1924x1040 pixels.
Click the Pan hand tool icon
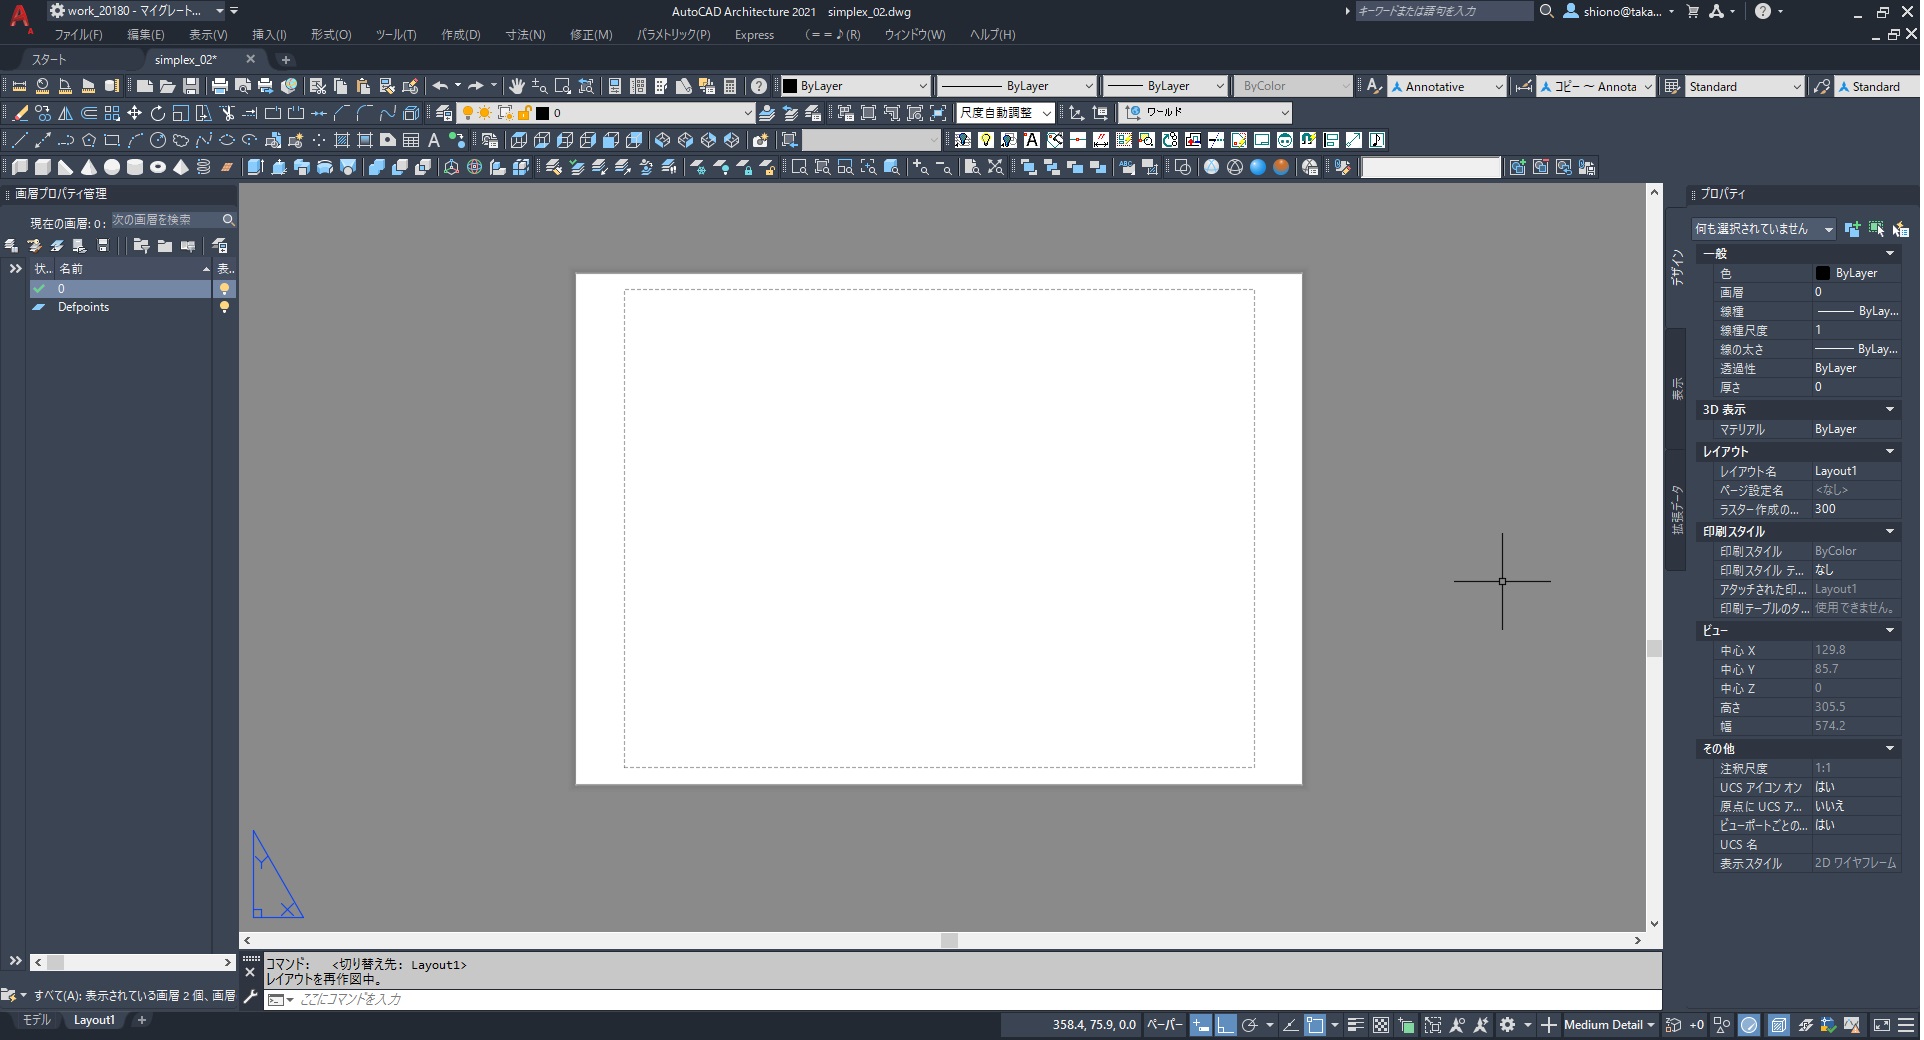coord(516,86)
